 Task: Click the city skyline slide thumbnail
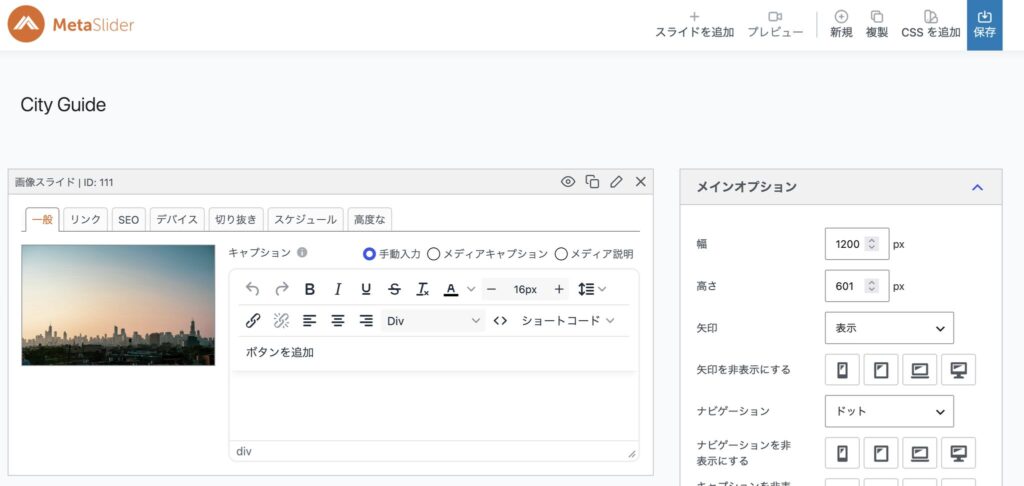(x=118, y=305)
